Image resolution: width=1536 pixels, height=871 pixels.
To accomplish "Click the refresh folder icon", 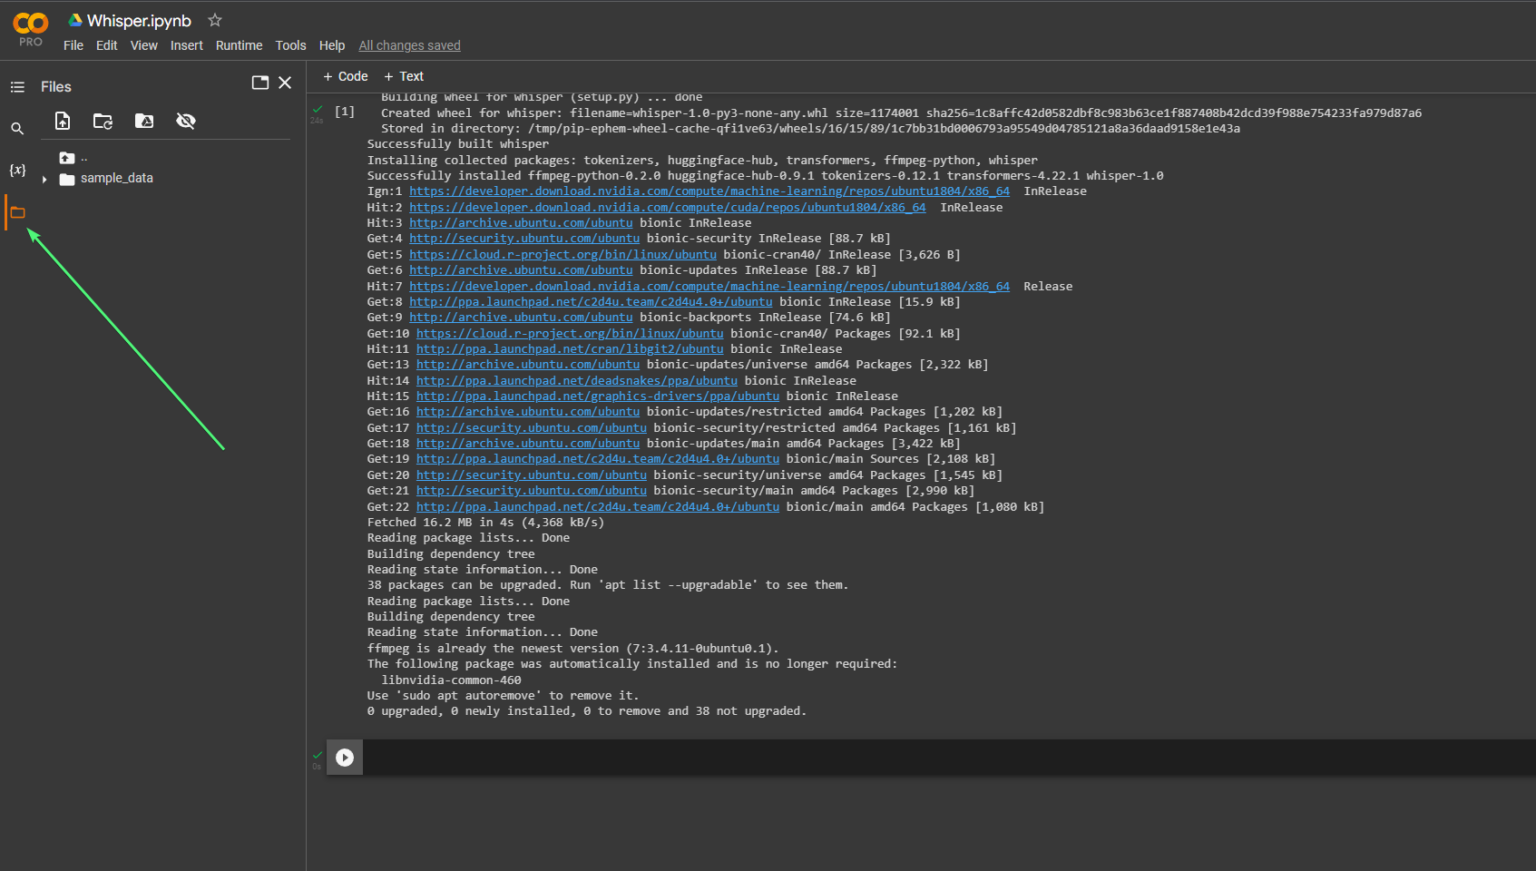I will (103, 121).
